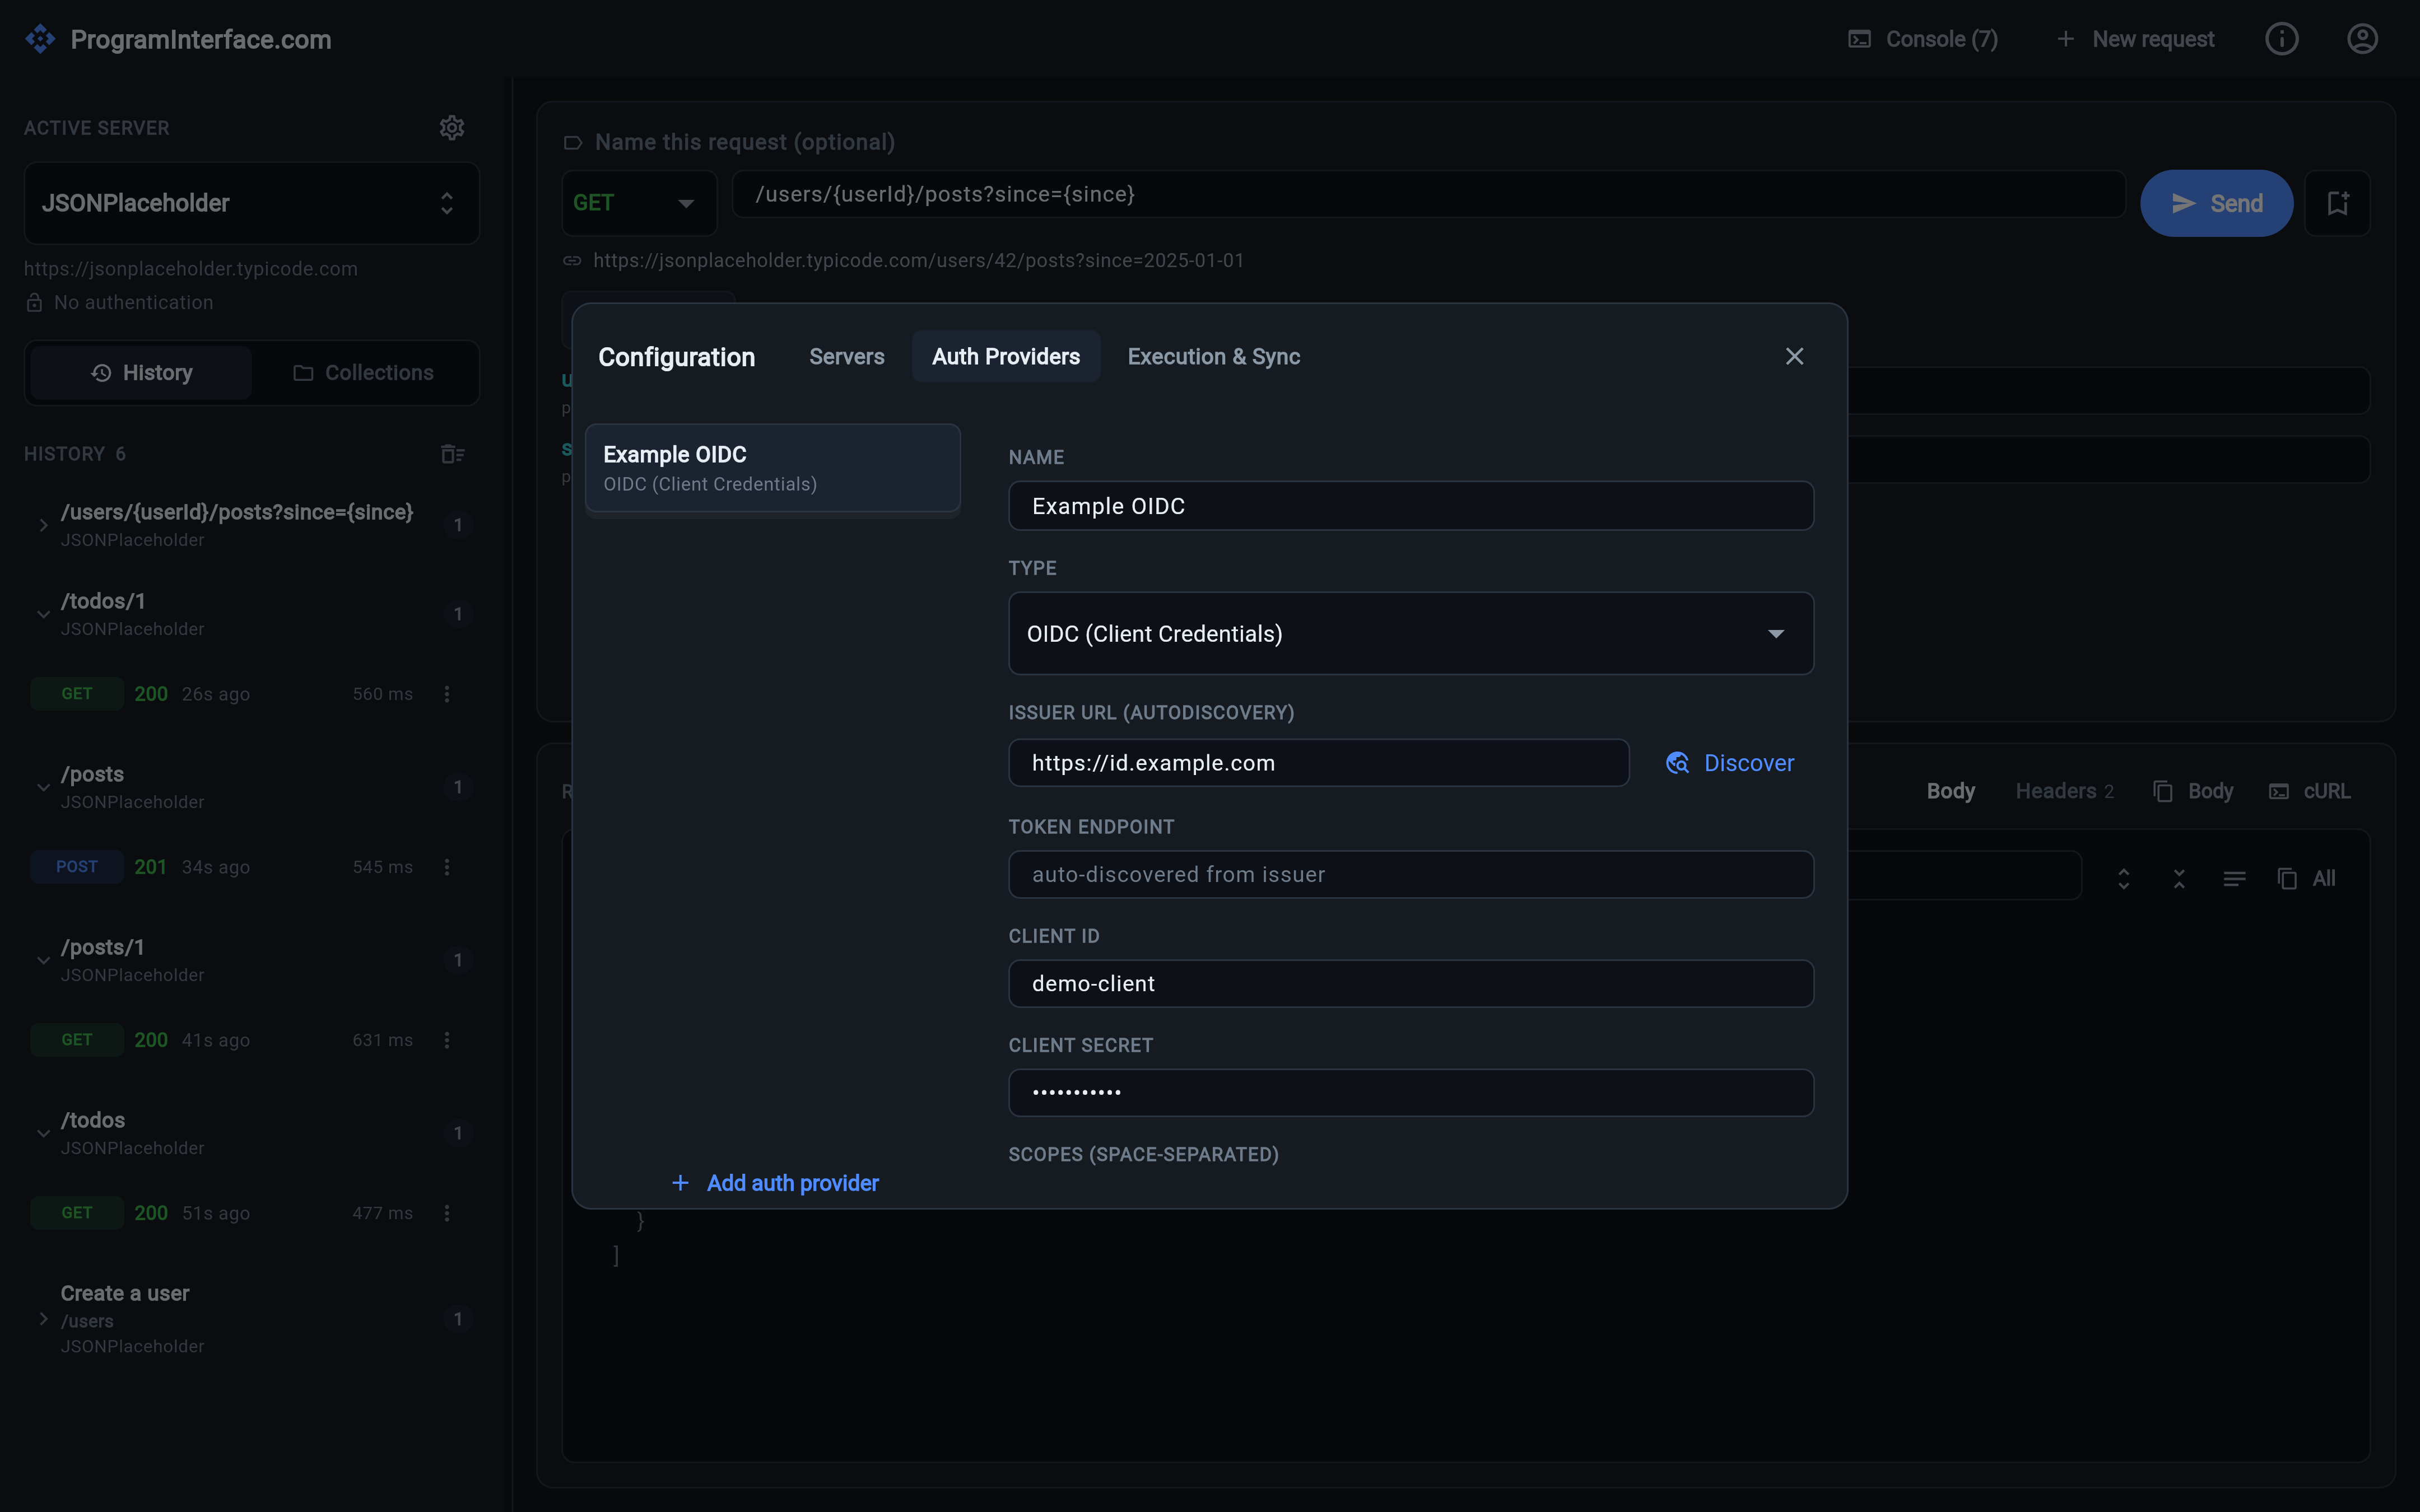Image resolution: width=2420 pixels, height=1512 pixels.
Task: Expand the Create a user entry
Action: pyautogui.click(x=43, y=1319)
